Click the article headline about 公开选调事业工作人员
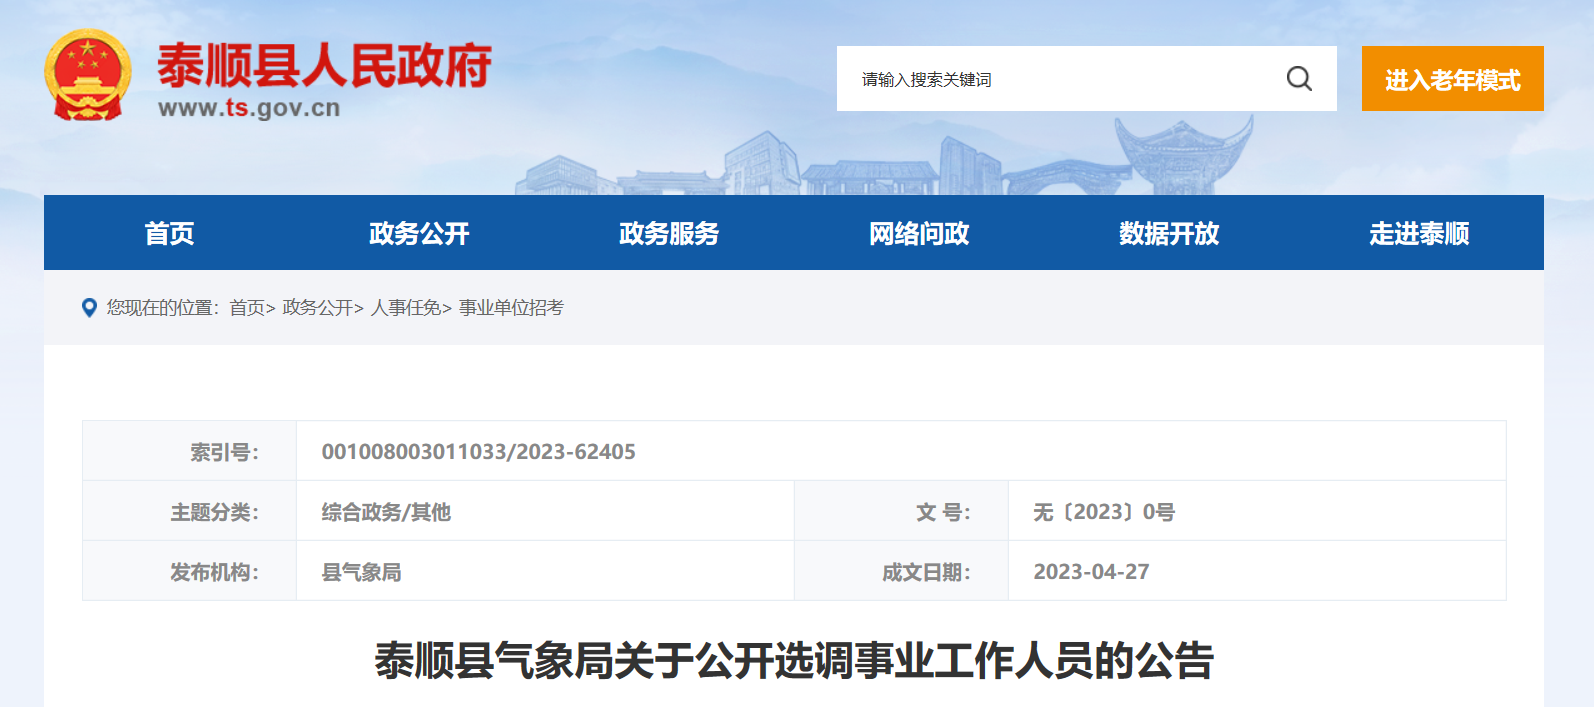Screen dimensions: 1594x707 click(794, 661)
